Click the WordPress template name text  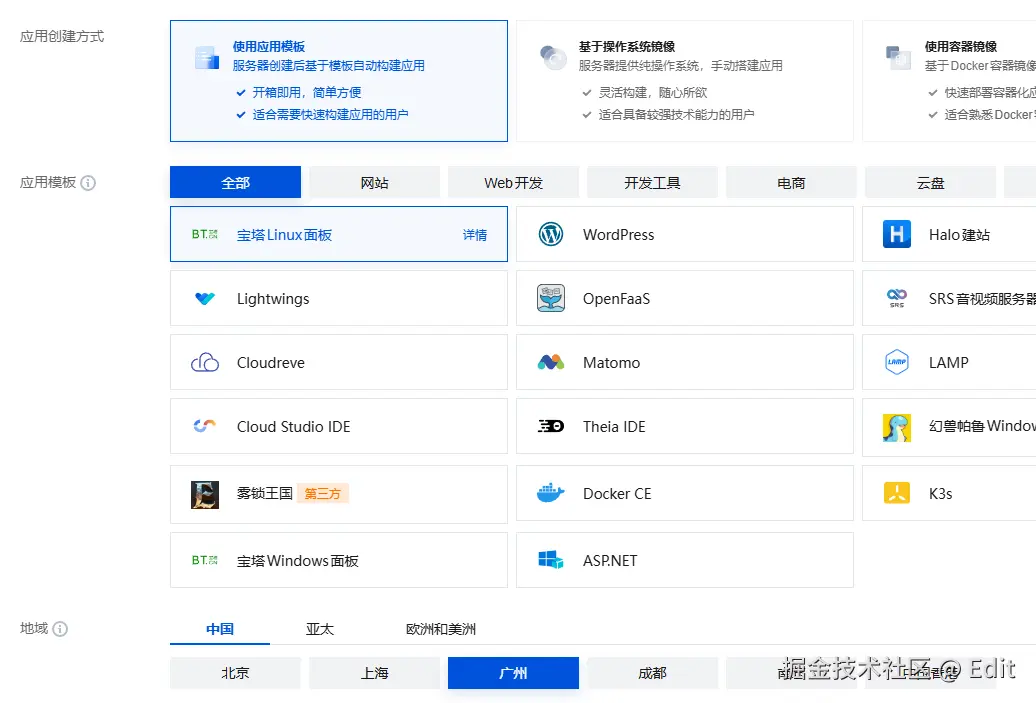(618, 235)
